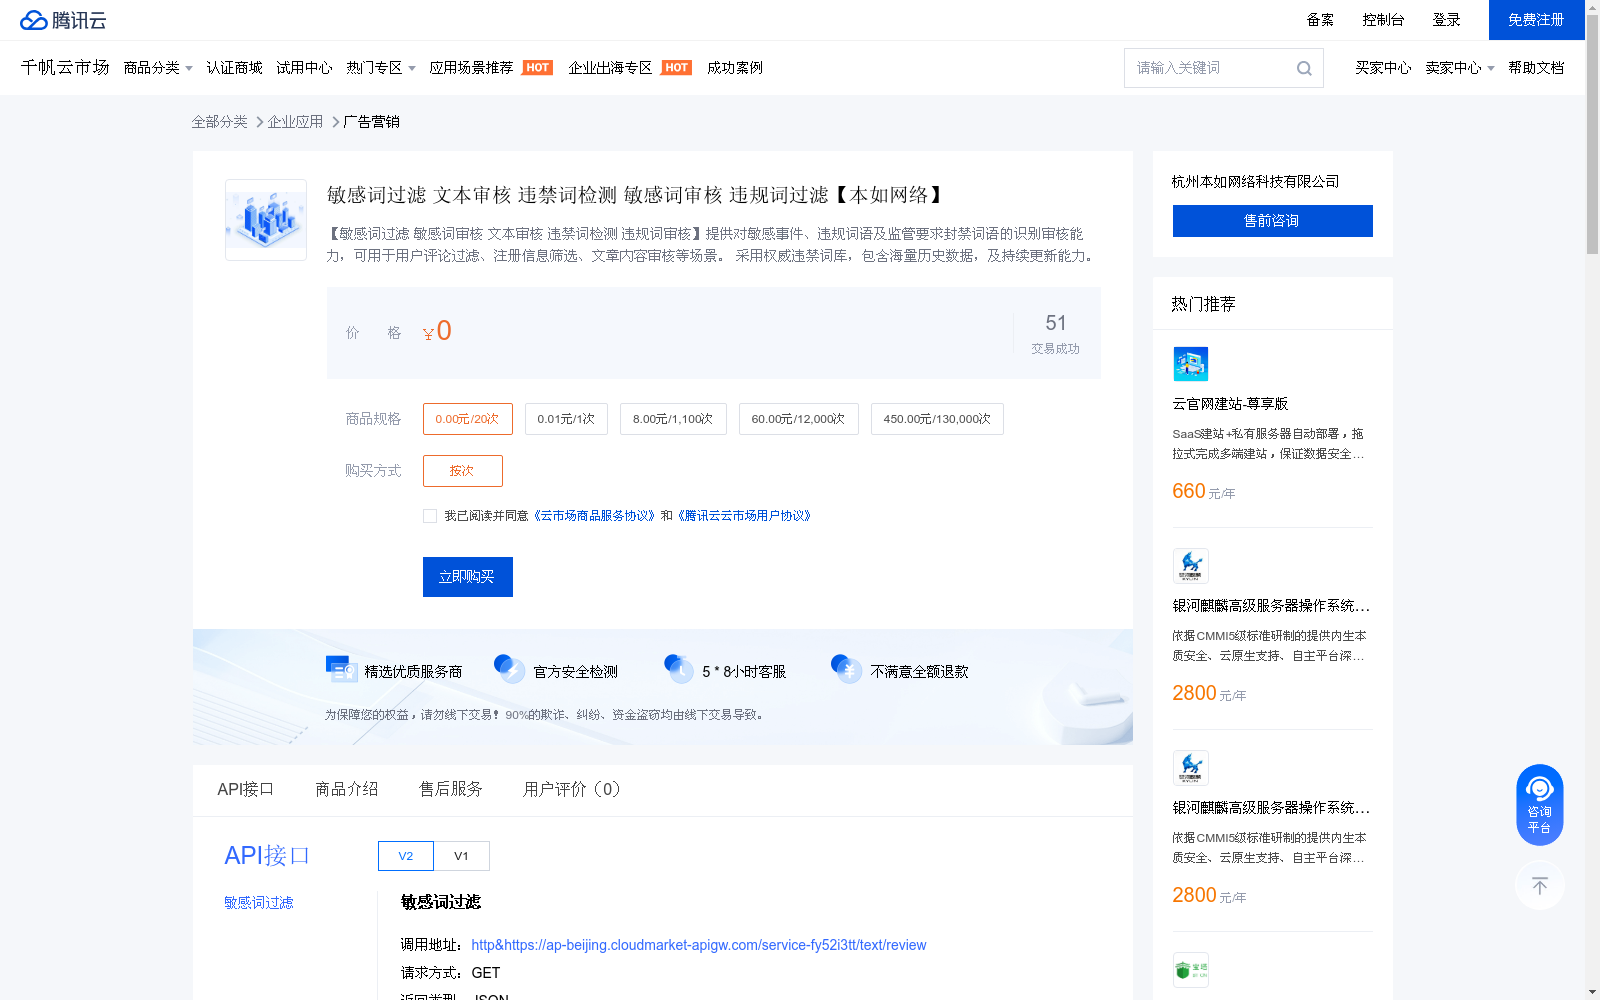Image resolution: width=1600 pixels, height=1000 pixels.
Task: Go to 全部分类 breadcrumb
Action: click(220, 122)
